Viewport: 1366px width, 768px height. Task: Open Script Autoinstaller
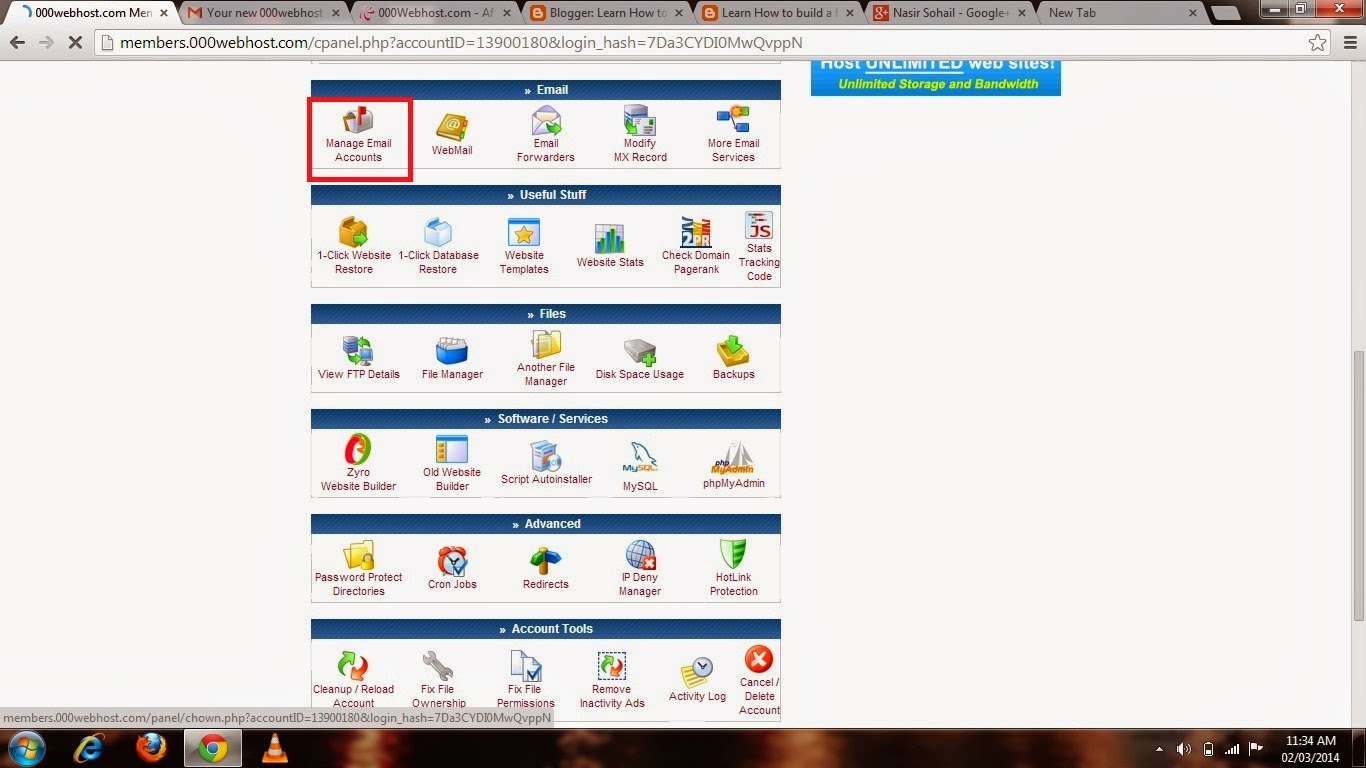coord(546,463)
